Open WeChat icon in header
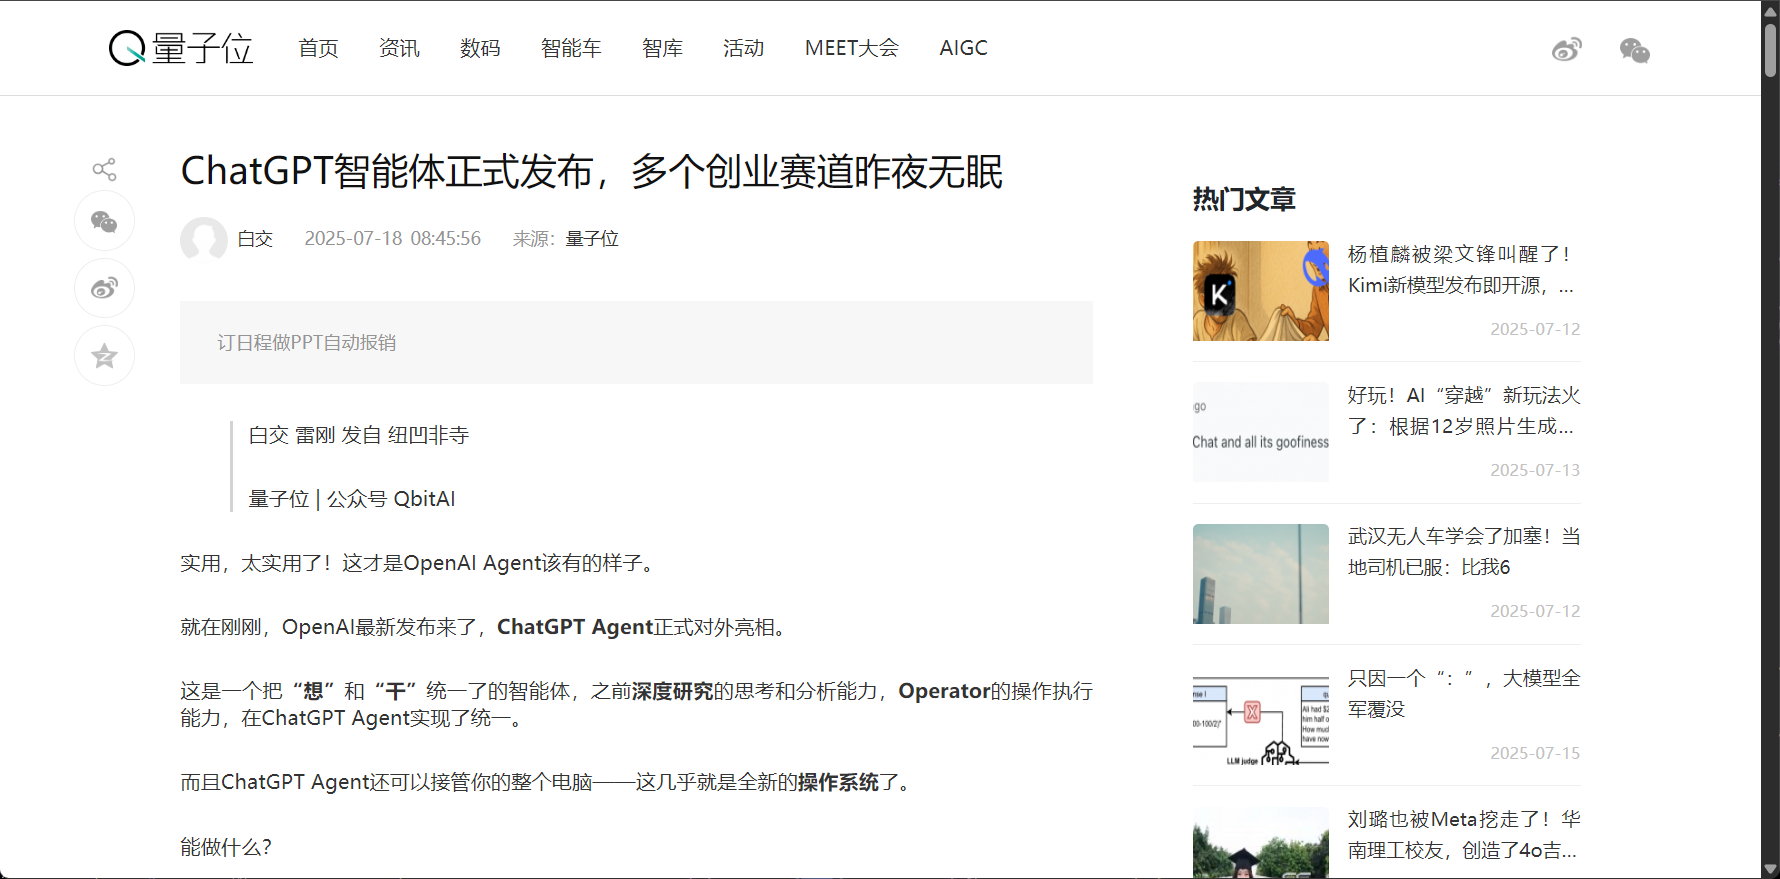Viewport: 1780px width, 879px height. pos(1635,50)
